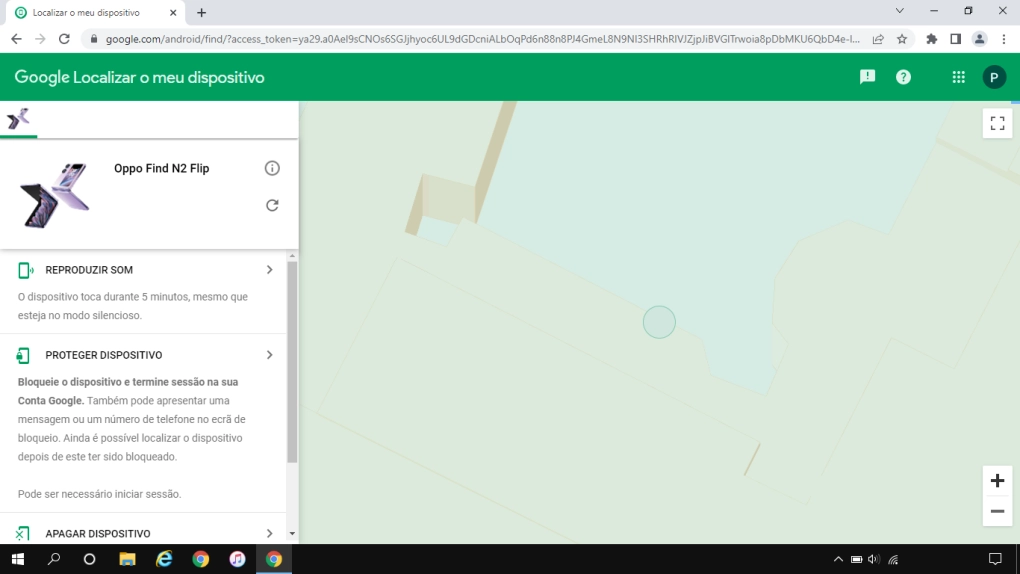Open the help question mark icon

(903, 77)
